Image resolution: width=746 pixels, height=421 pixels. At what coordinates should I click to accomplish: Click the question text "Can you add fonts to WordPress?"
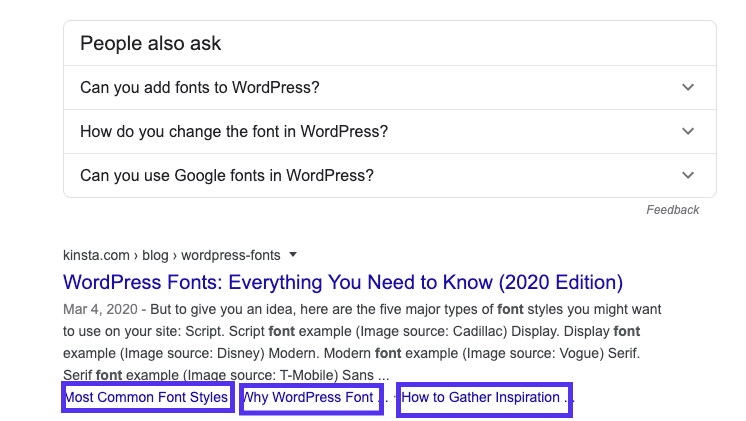click(x=200, y=87)
